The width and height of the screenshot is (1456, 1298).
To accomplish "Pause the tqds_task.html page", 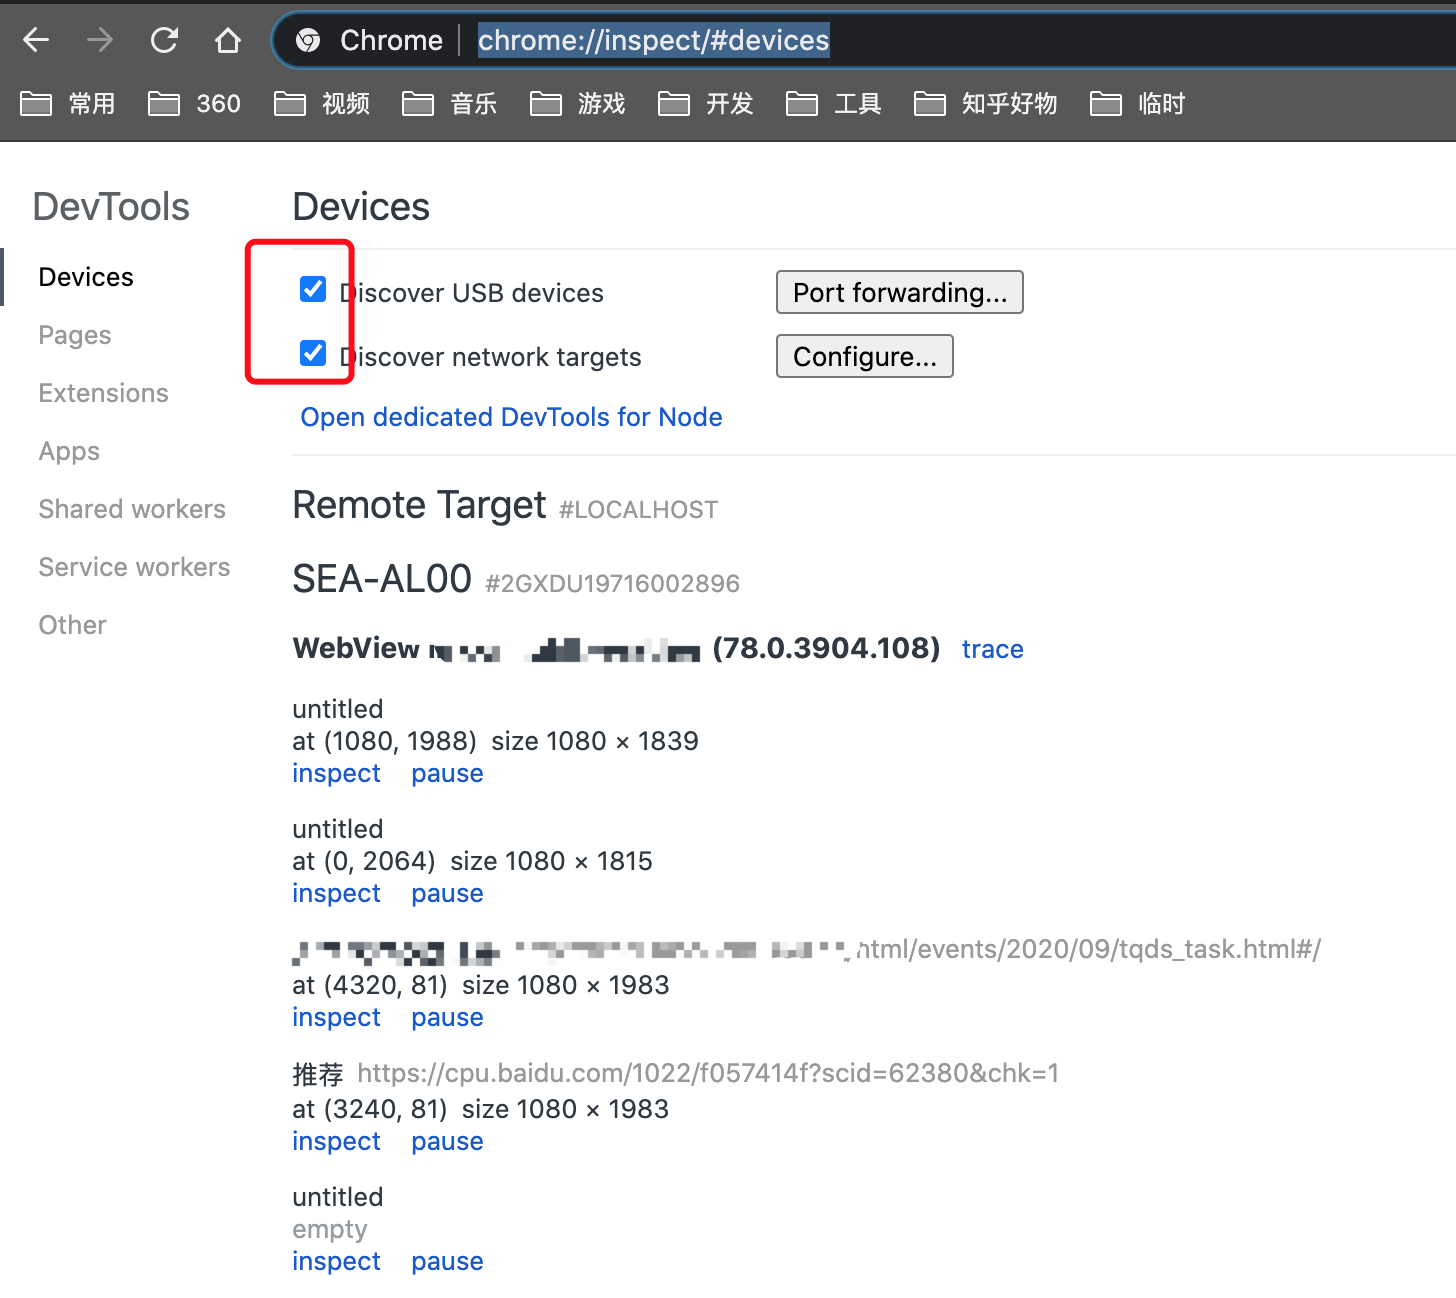I will pyautogui.click(x=447, y=1017).
